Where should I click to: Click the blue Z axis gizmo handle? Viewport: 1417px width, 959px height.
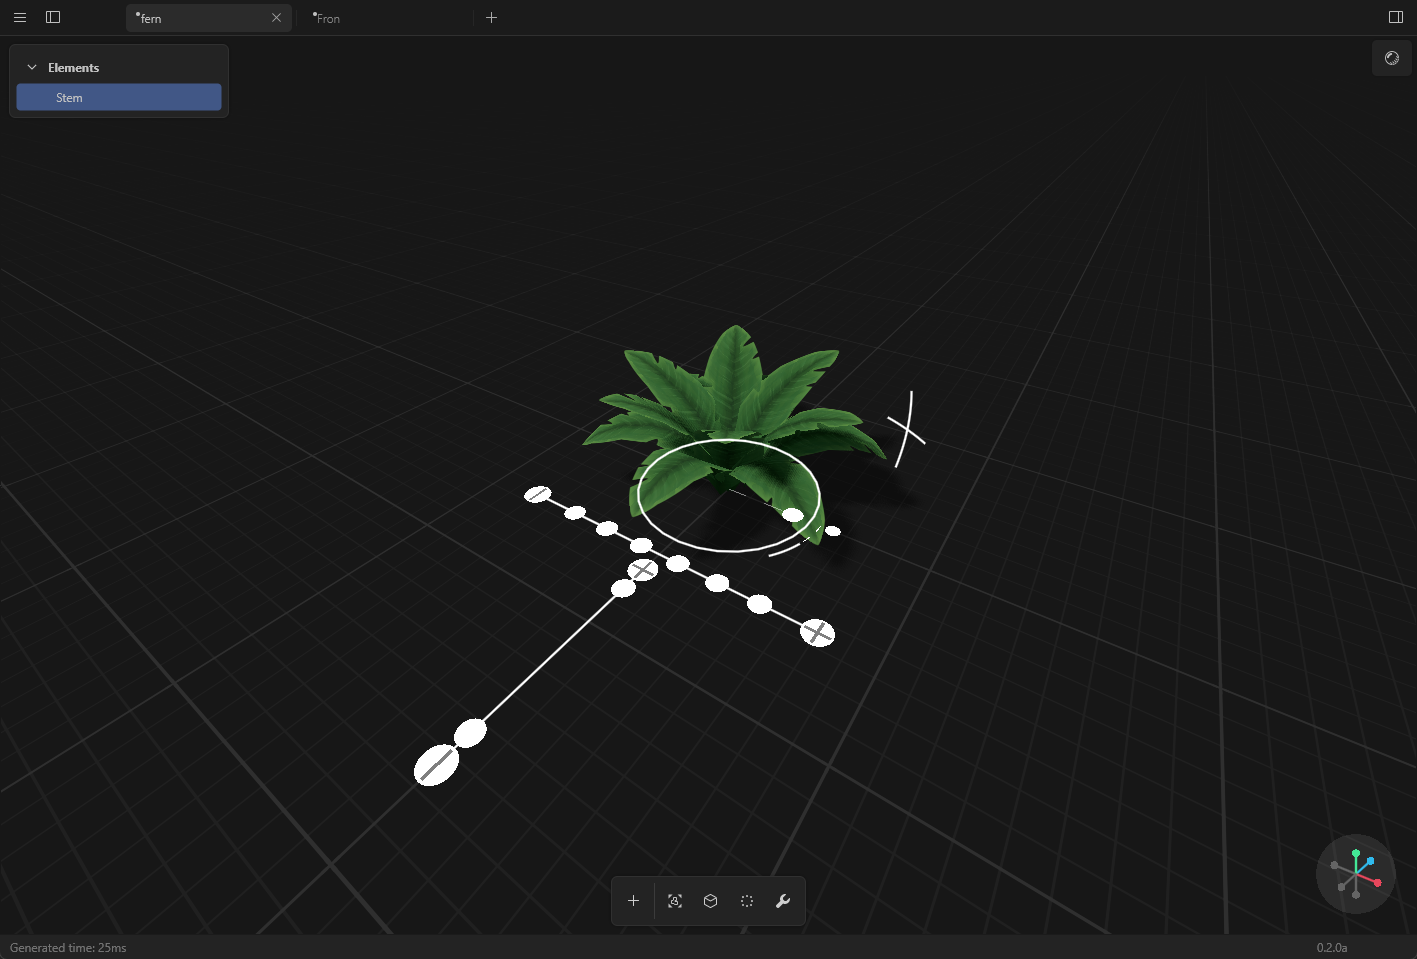click(x=1370, y=861)
